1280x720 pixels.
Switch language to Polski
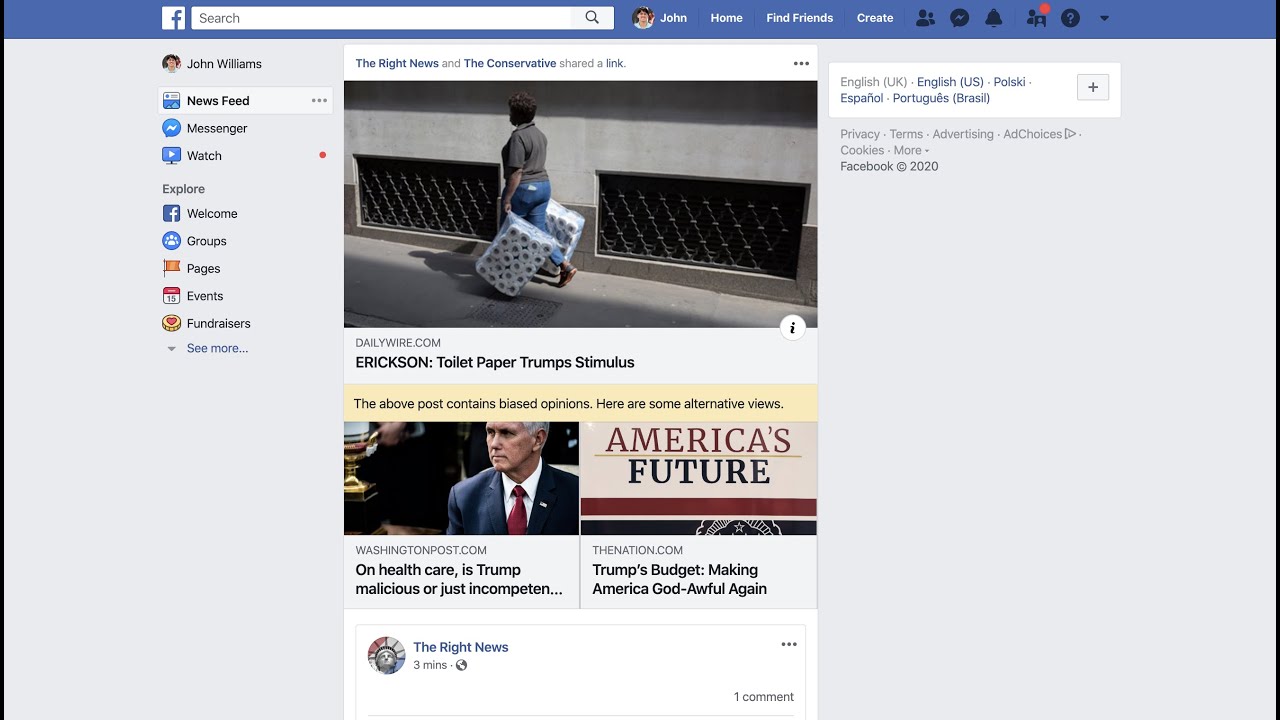click(x=1009, y=82)
